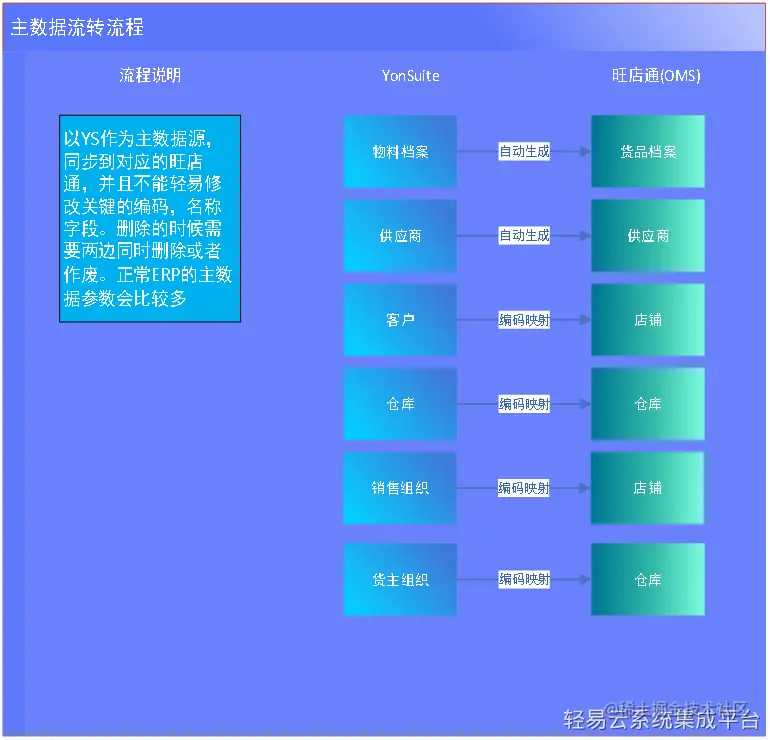
Task: Select the 旺店通 供应商 box
Action: [x=648, y=236]
